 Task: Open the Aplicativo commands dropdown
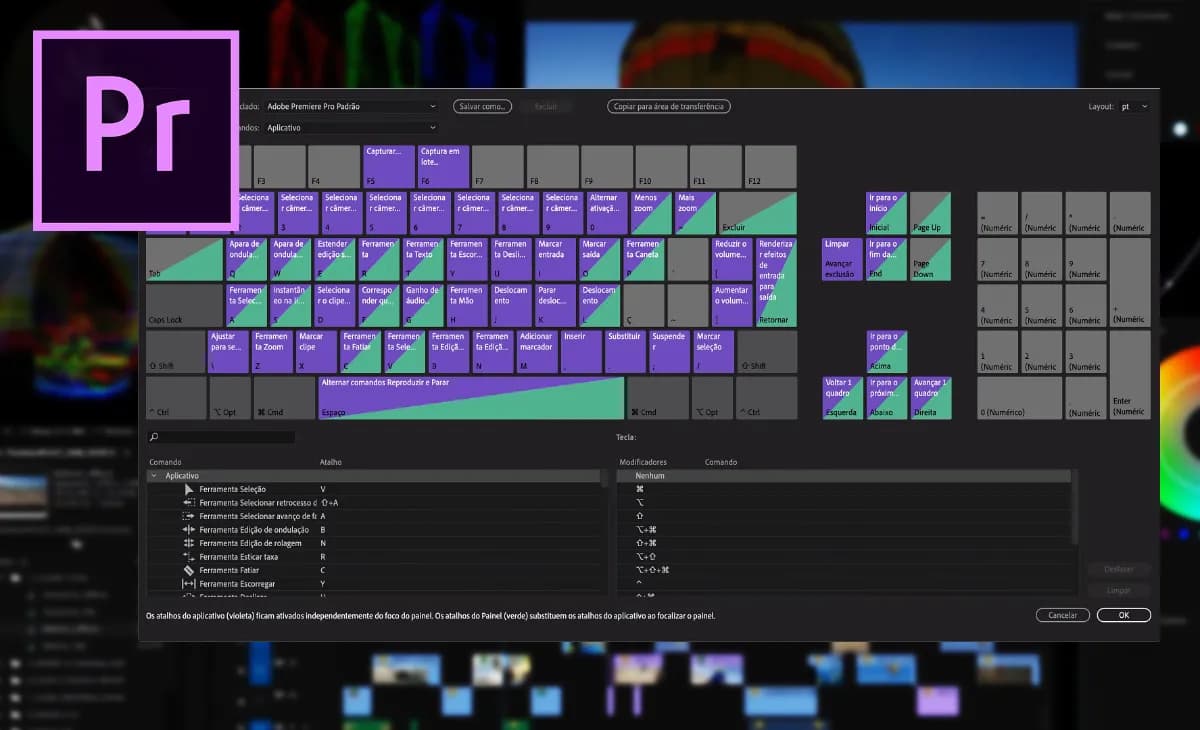click(351, 128)
